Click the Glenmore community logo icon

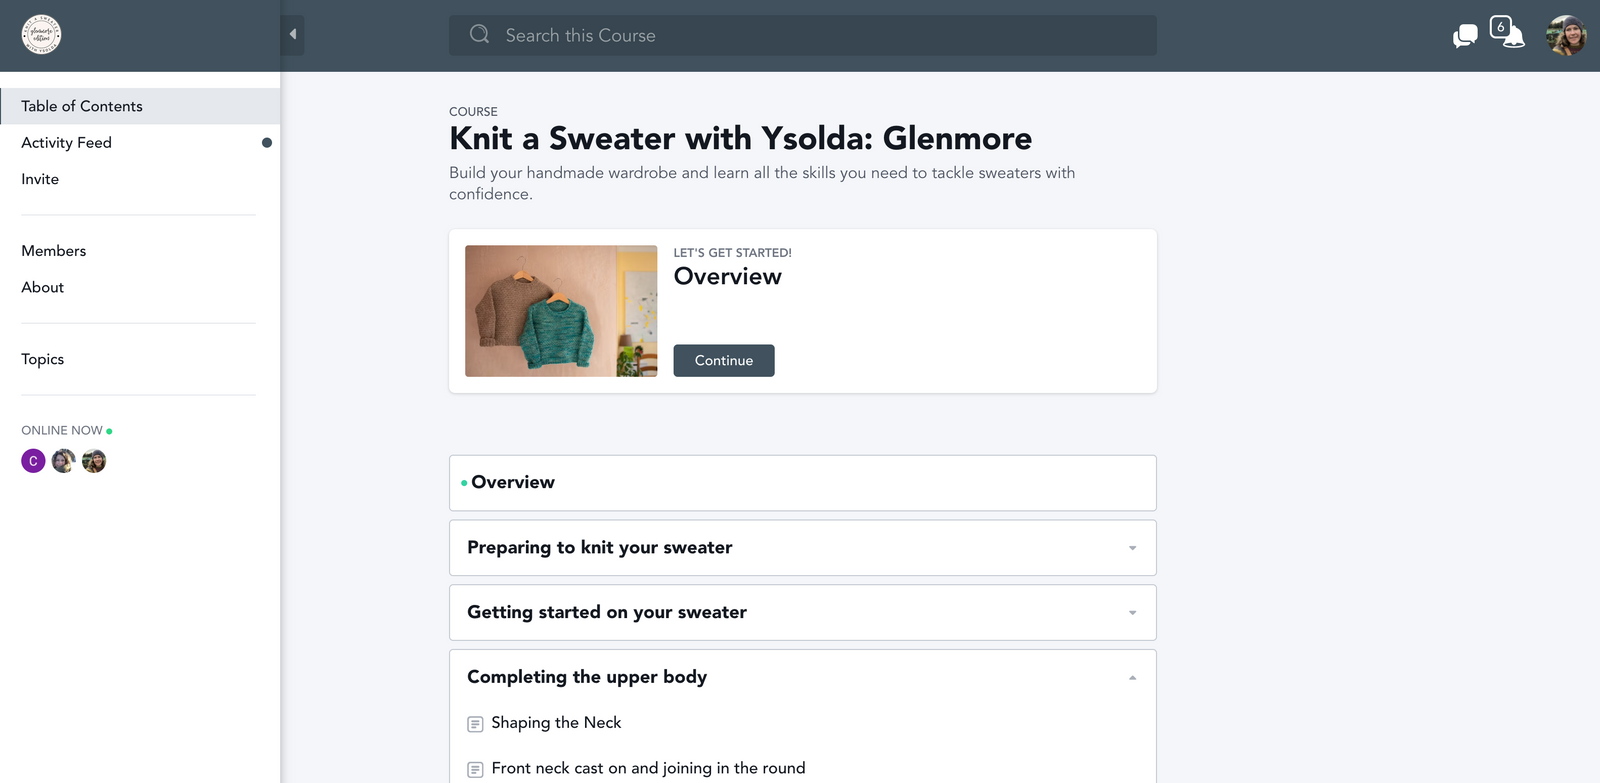coord(41,35)
